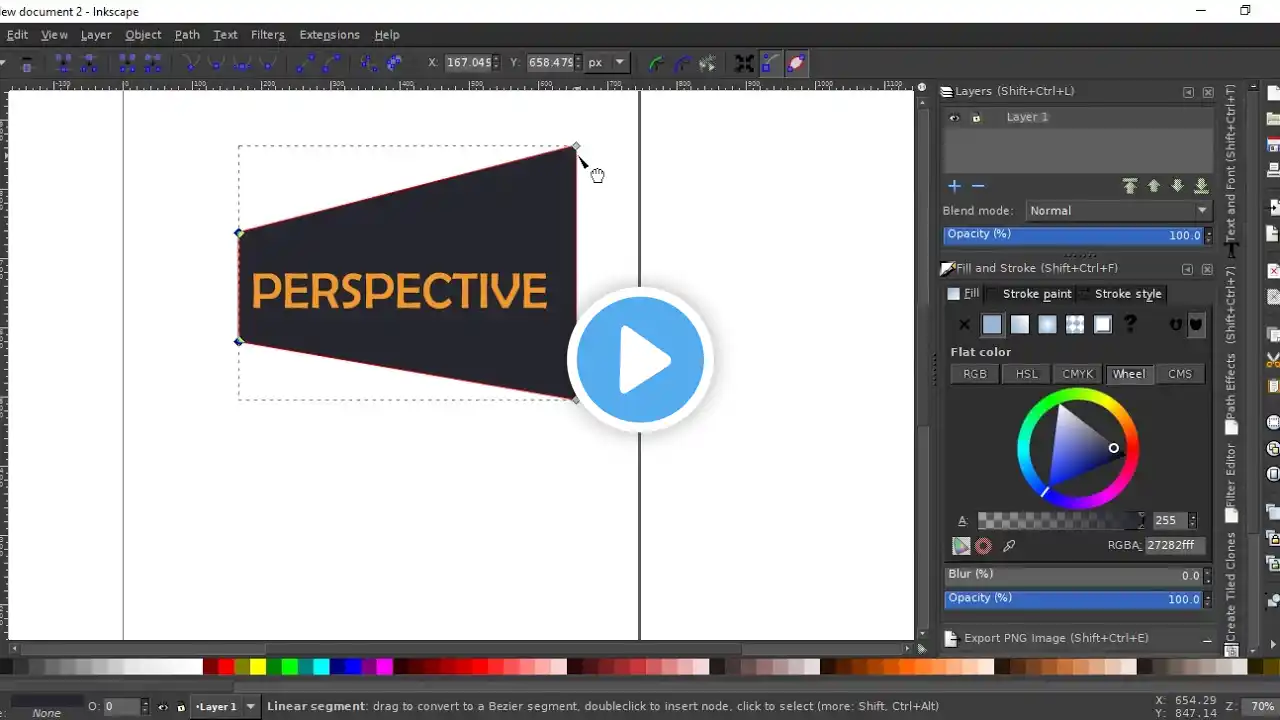Open the layer selector dropdown in status bar
This screenshot has width=1280, height=720.
[224, 706]
